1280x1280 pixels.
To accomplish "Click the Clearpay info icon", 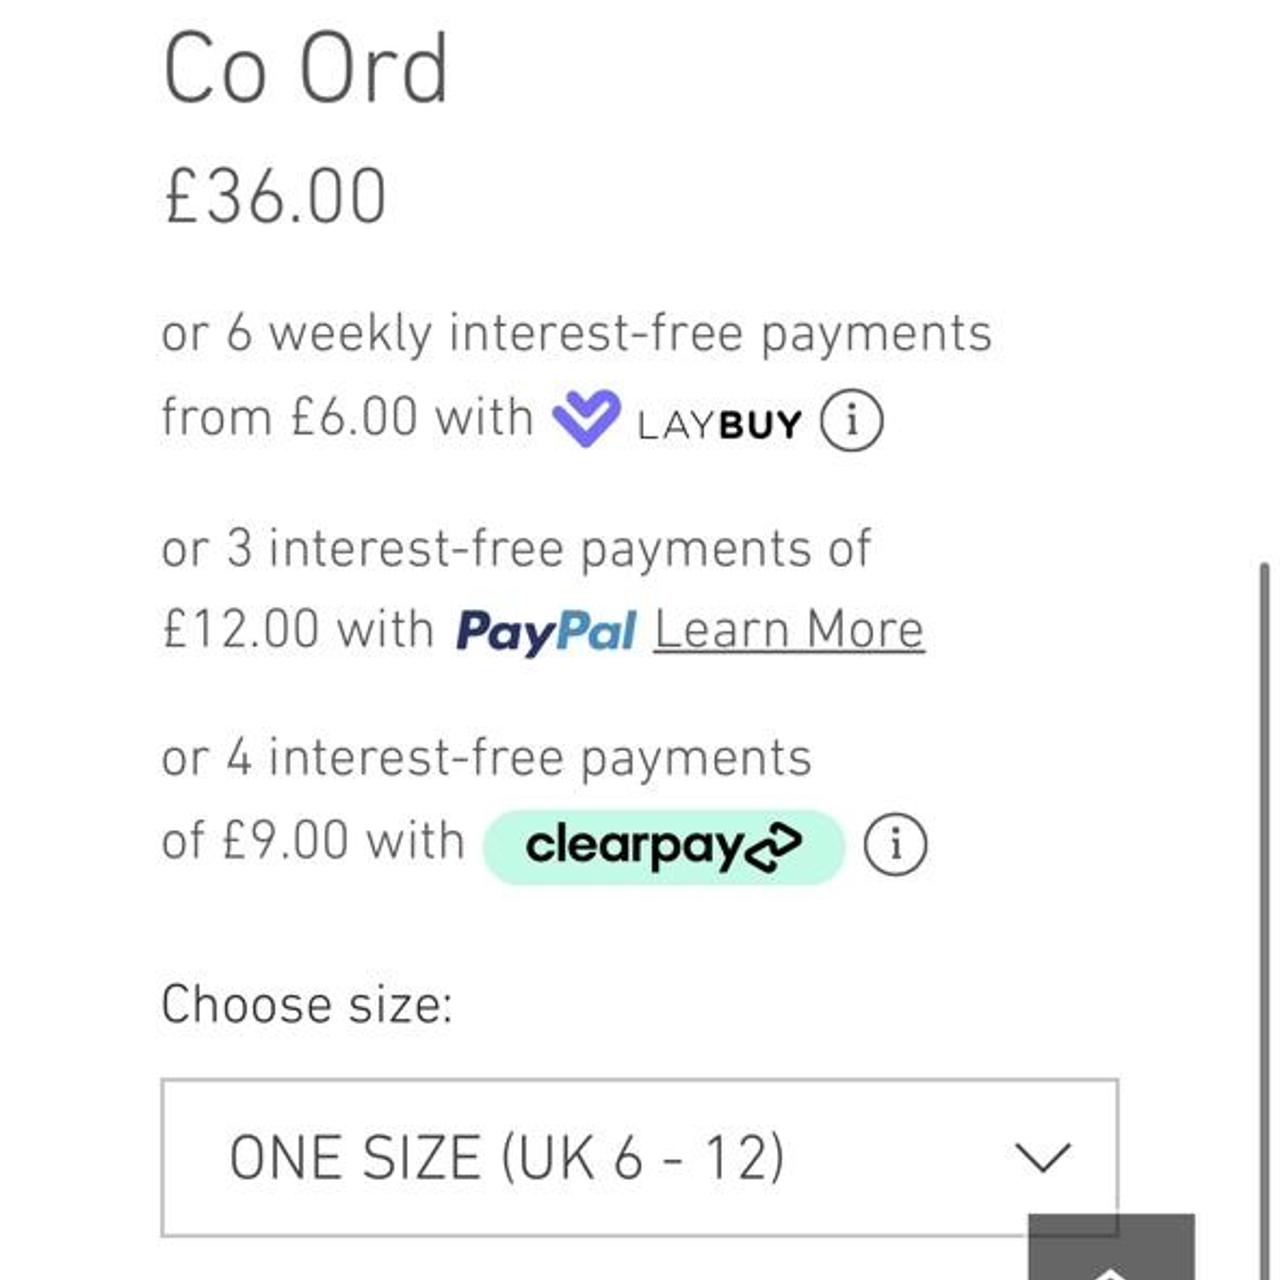I will [895, 845].
